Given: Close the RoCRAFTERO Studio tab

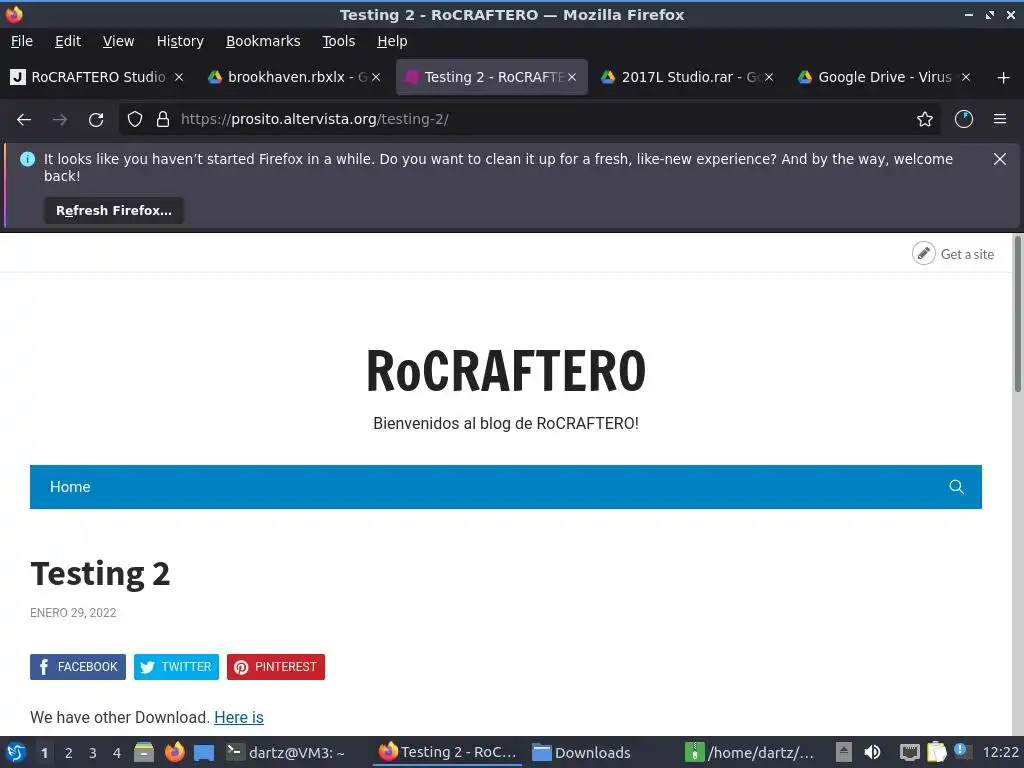Looking at the screenshot, I should coord(179,77).
